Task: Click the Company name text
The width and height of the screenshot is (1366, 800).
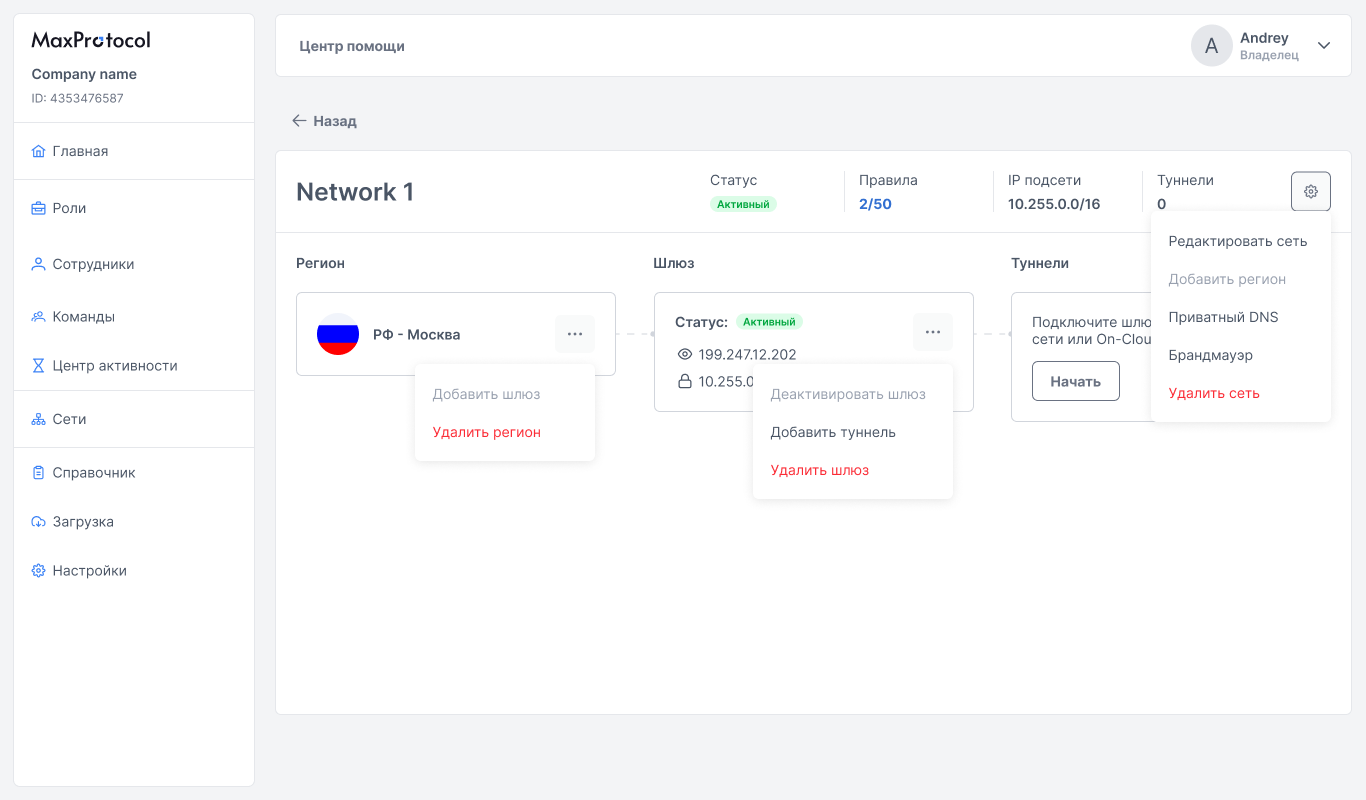Action: (x=84, y=74)
